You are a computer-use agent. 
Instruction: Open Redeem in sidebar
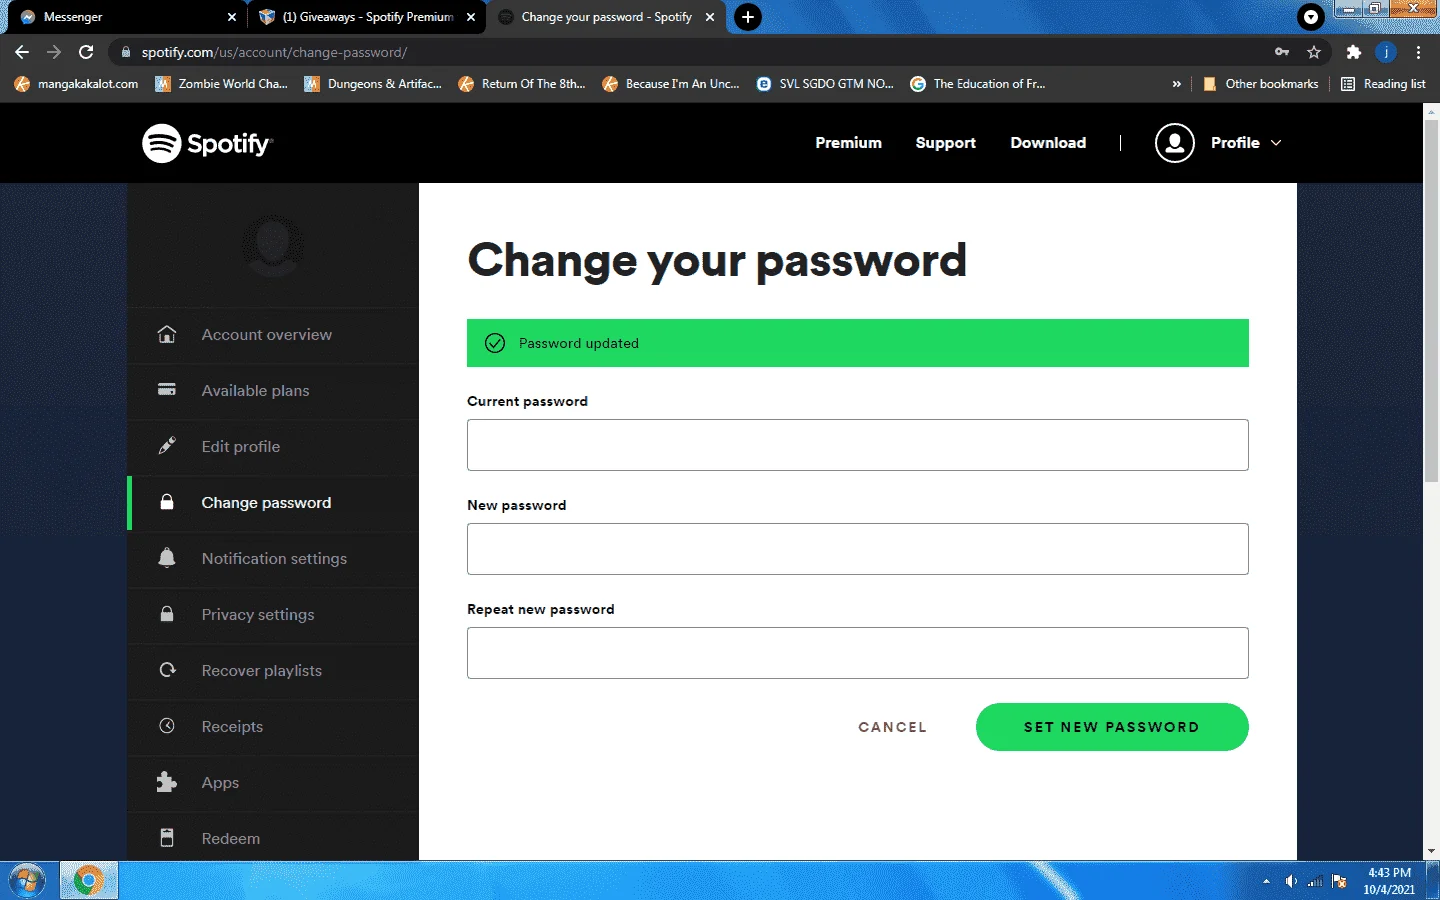[231, 839]
